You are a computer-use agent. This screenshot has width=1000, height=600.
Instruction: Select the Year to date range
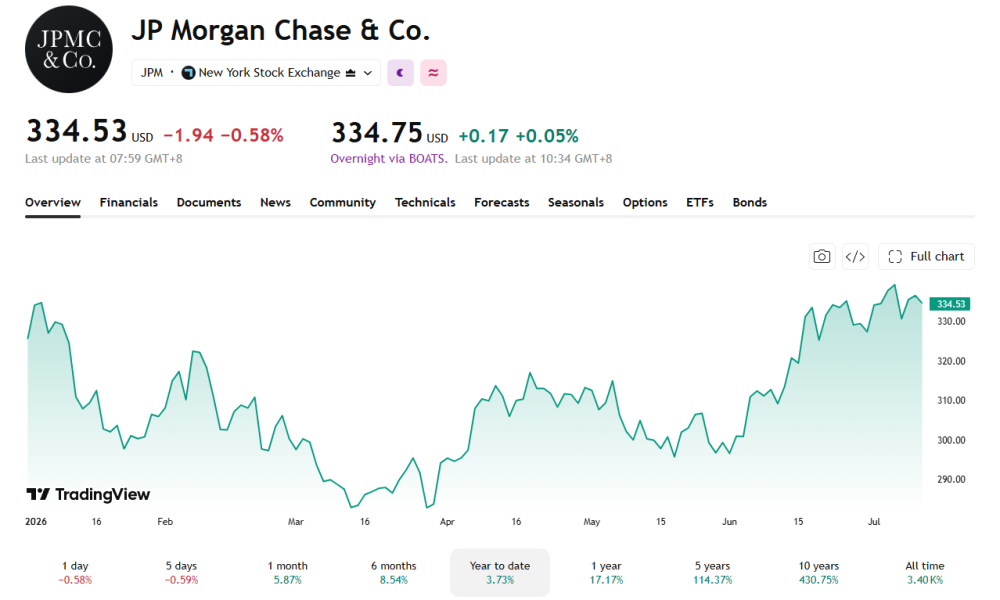click(500, 573)
